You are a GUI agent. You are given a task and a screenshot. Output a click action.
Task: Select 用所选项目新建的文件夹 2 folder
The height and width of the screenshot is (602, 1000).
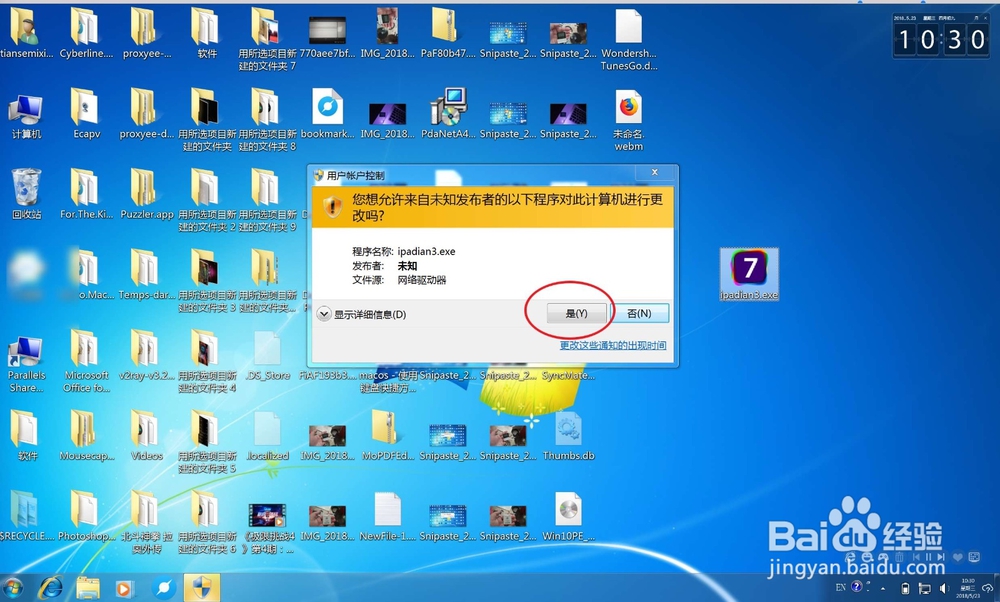point(207,201)
